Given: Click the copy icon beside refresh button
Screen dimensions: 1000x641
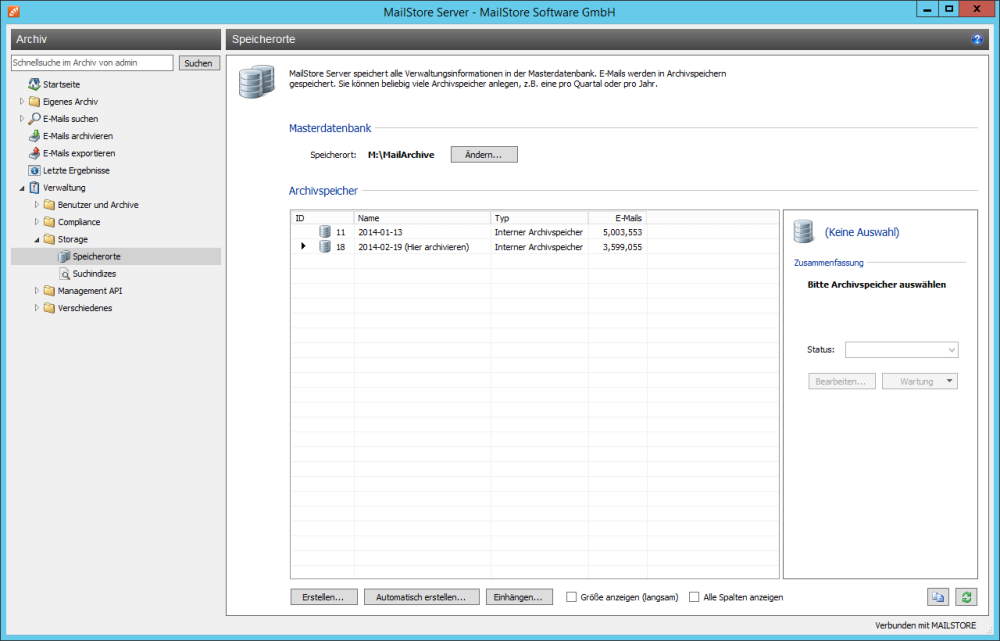Looking at the screenshot, I should coord(938,597).
